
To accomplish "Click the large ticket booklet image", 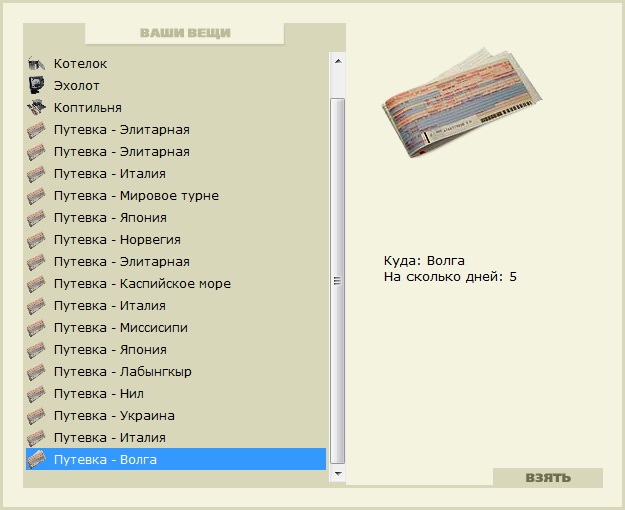I will point(461,102).
